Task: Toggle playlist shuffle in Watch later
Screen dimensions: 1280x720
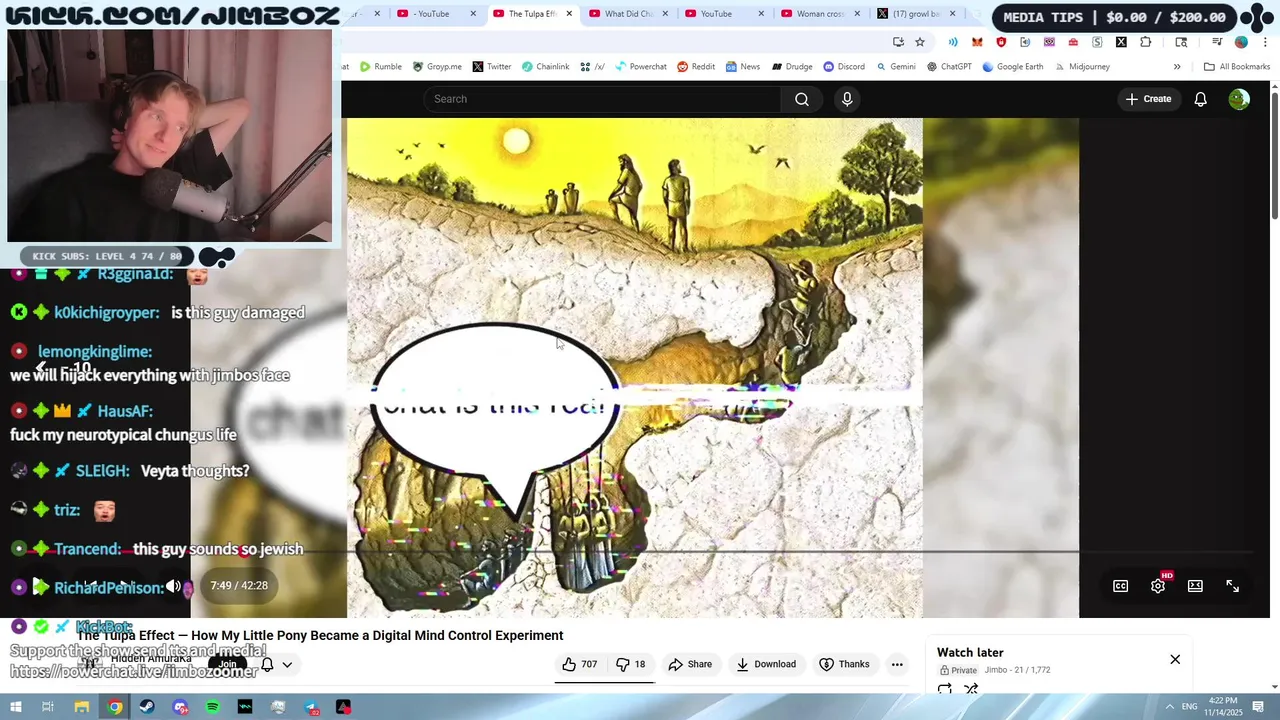Action: [x=971, y=689]
